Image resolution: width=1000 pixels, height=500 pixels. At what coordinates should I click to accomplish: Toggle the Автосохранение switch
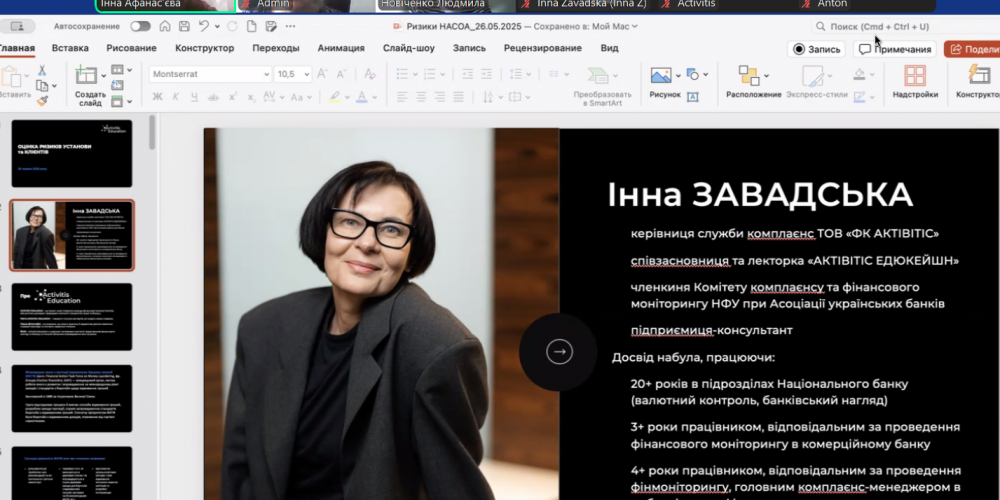[x=140, y=26]
